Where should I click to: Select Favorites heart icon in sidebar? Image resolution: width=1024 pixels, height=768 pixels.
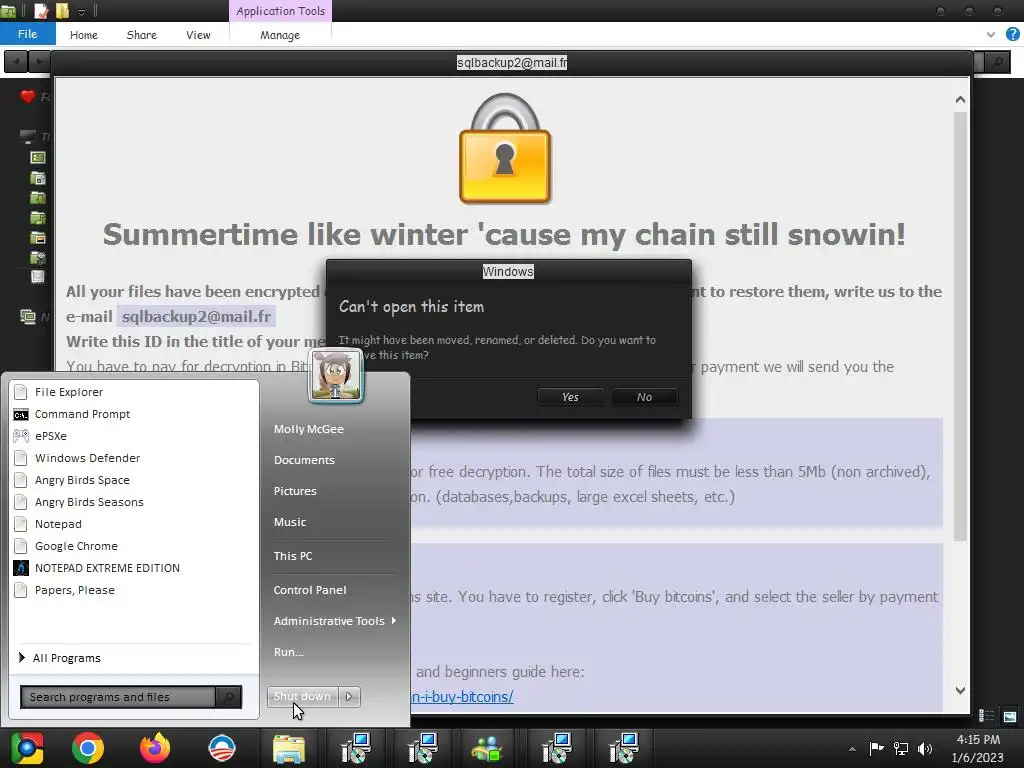point(27,97)
